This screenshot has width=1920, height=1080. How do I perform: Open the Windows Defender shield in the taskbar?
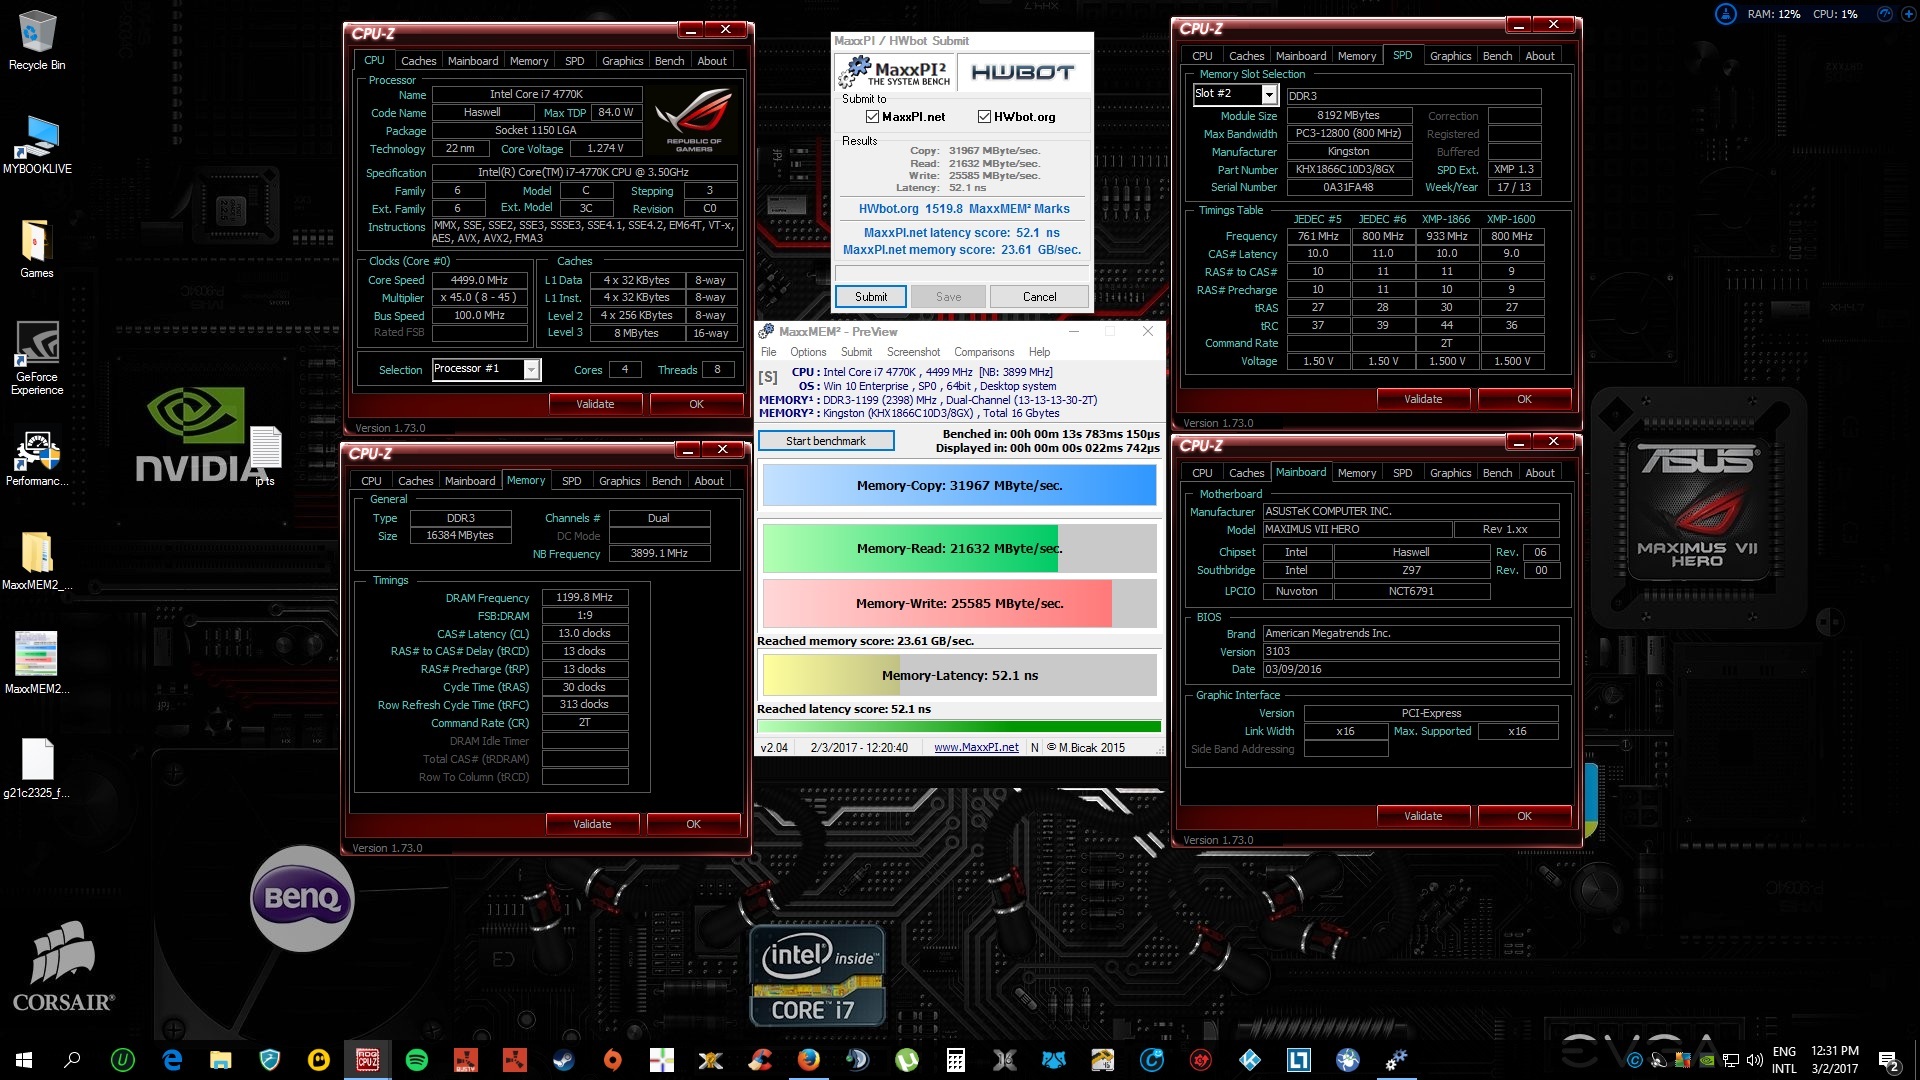270,1060
